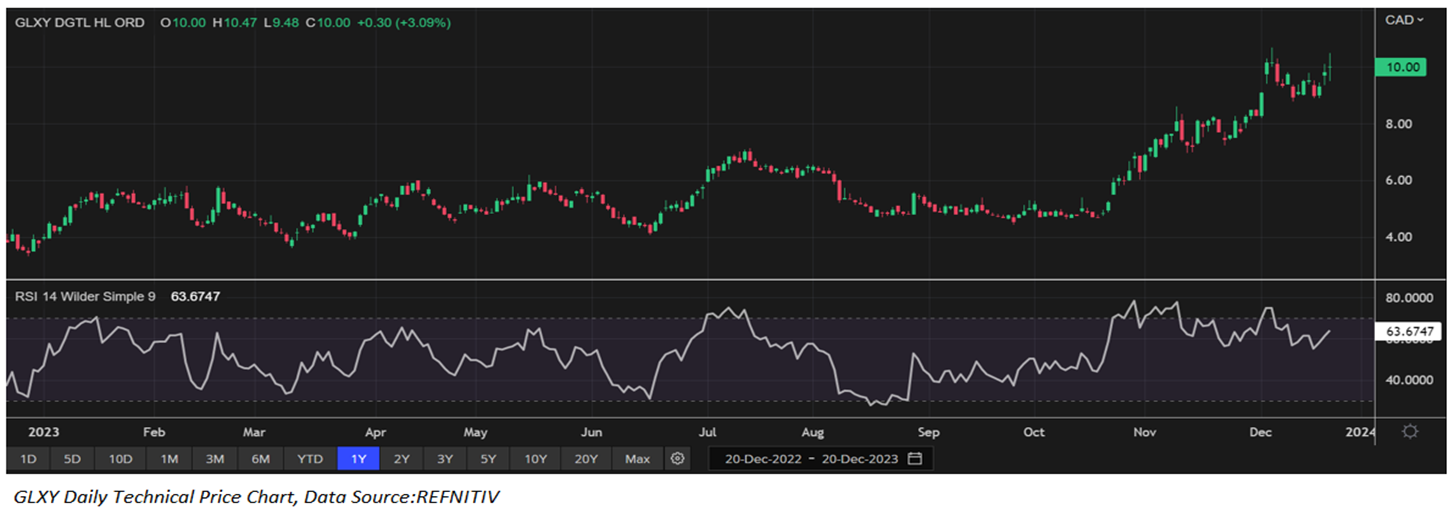Switch to the 5D time range
1454x513 pixels.
[72, 459]
